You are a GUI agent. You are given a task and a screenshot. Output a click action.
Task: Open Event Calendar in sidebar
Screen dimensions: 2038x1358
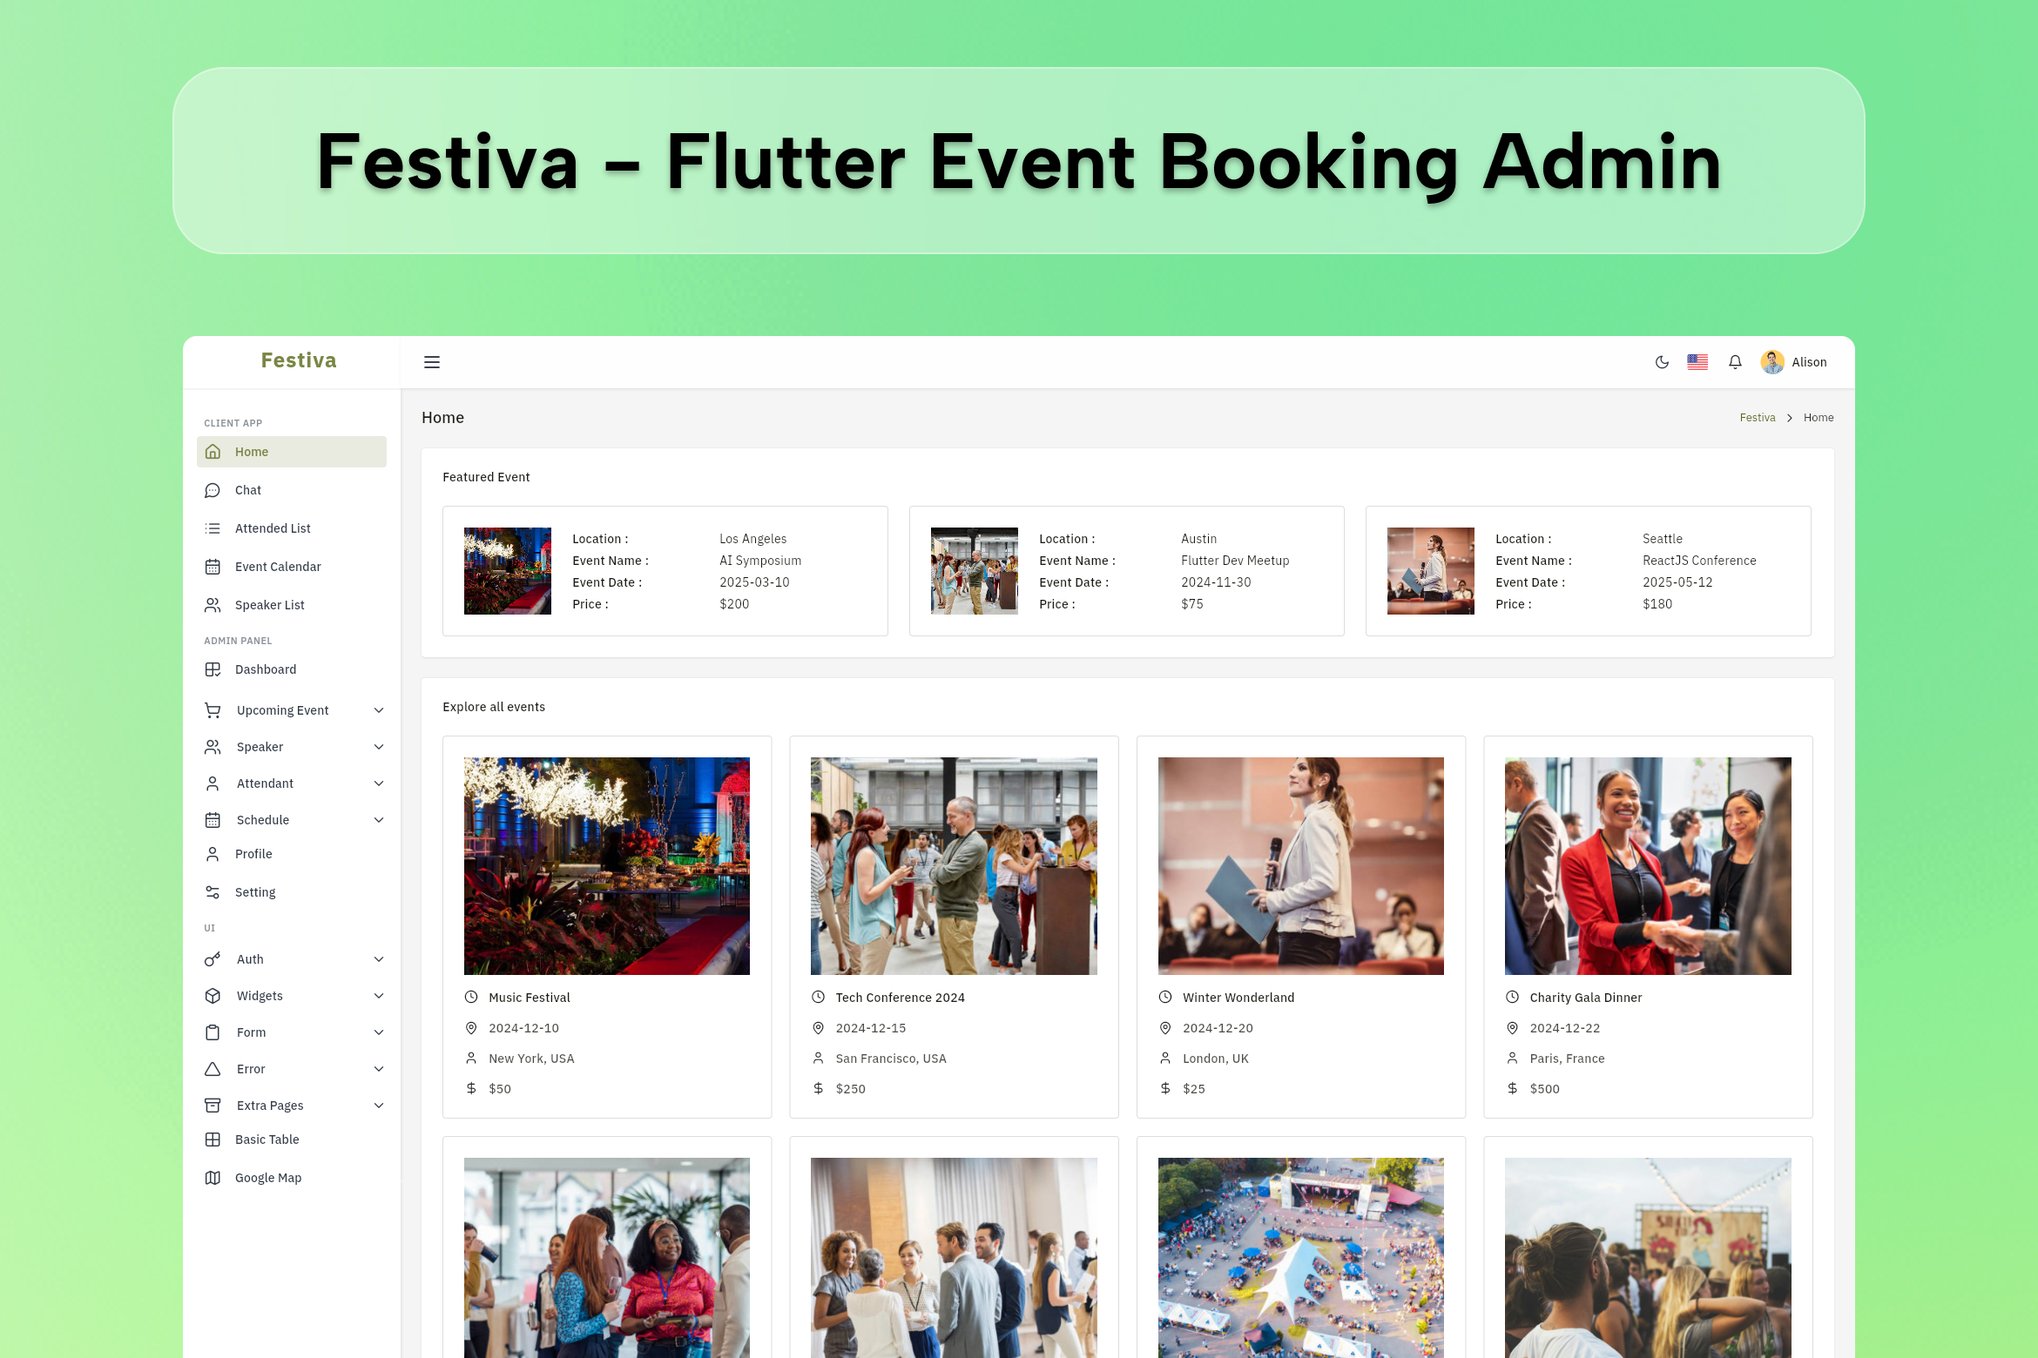(x=277, y=567)
